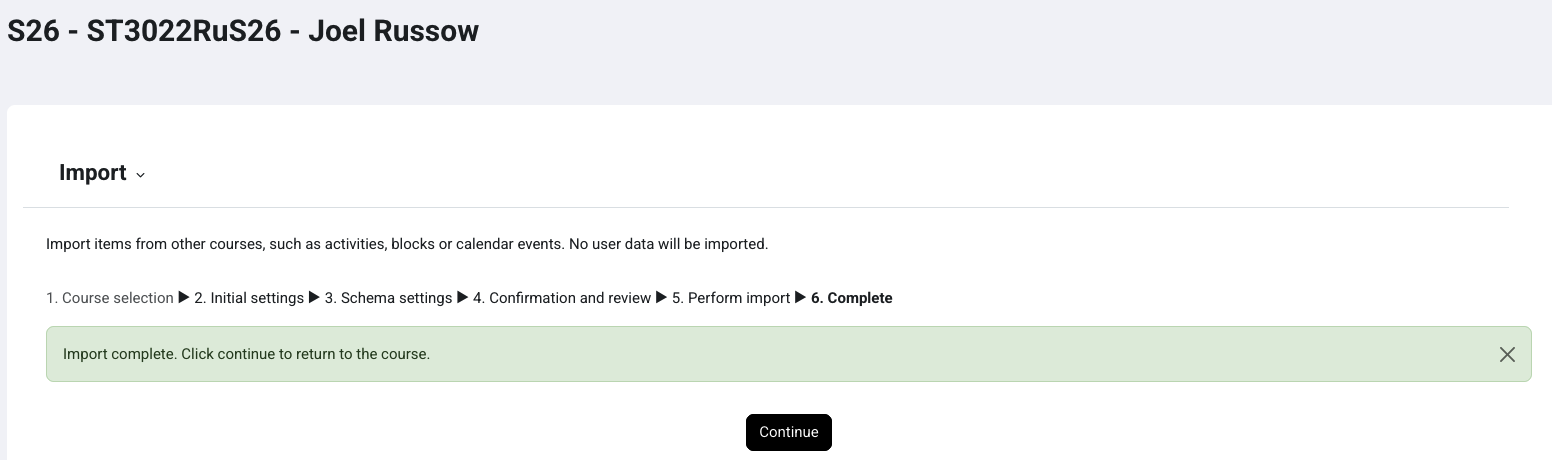Viewport: 1552px width, 460px height.
Task: Click arrow icon after Course selection
Action: coord(184,297)
